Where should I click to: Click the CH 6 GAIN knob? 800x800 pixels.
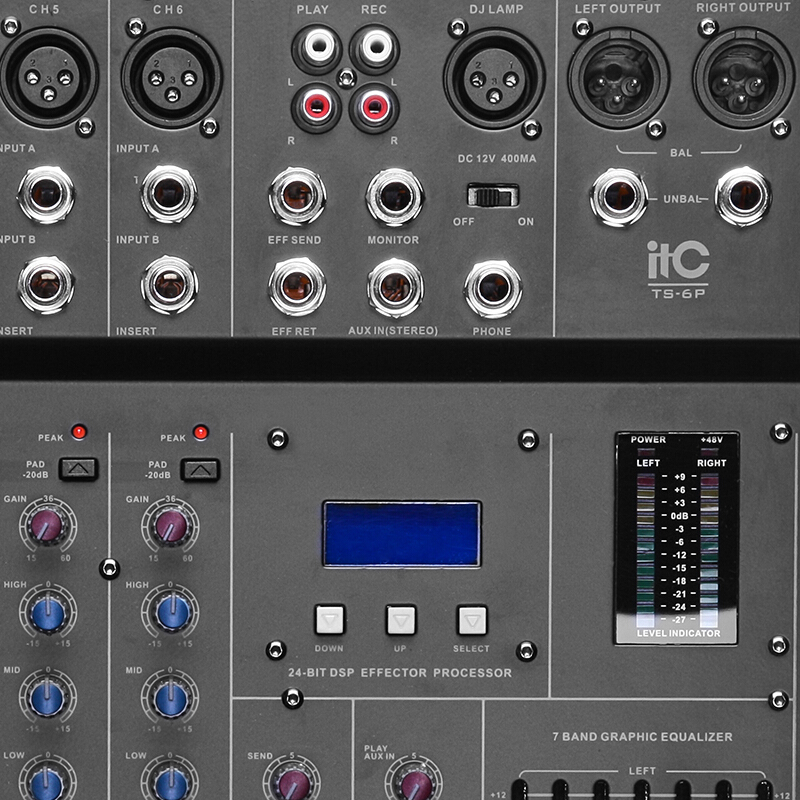click(x=170, y=525)
